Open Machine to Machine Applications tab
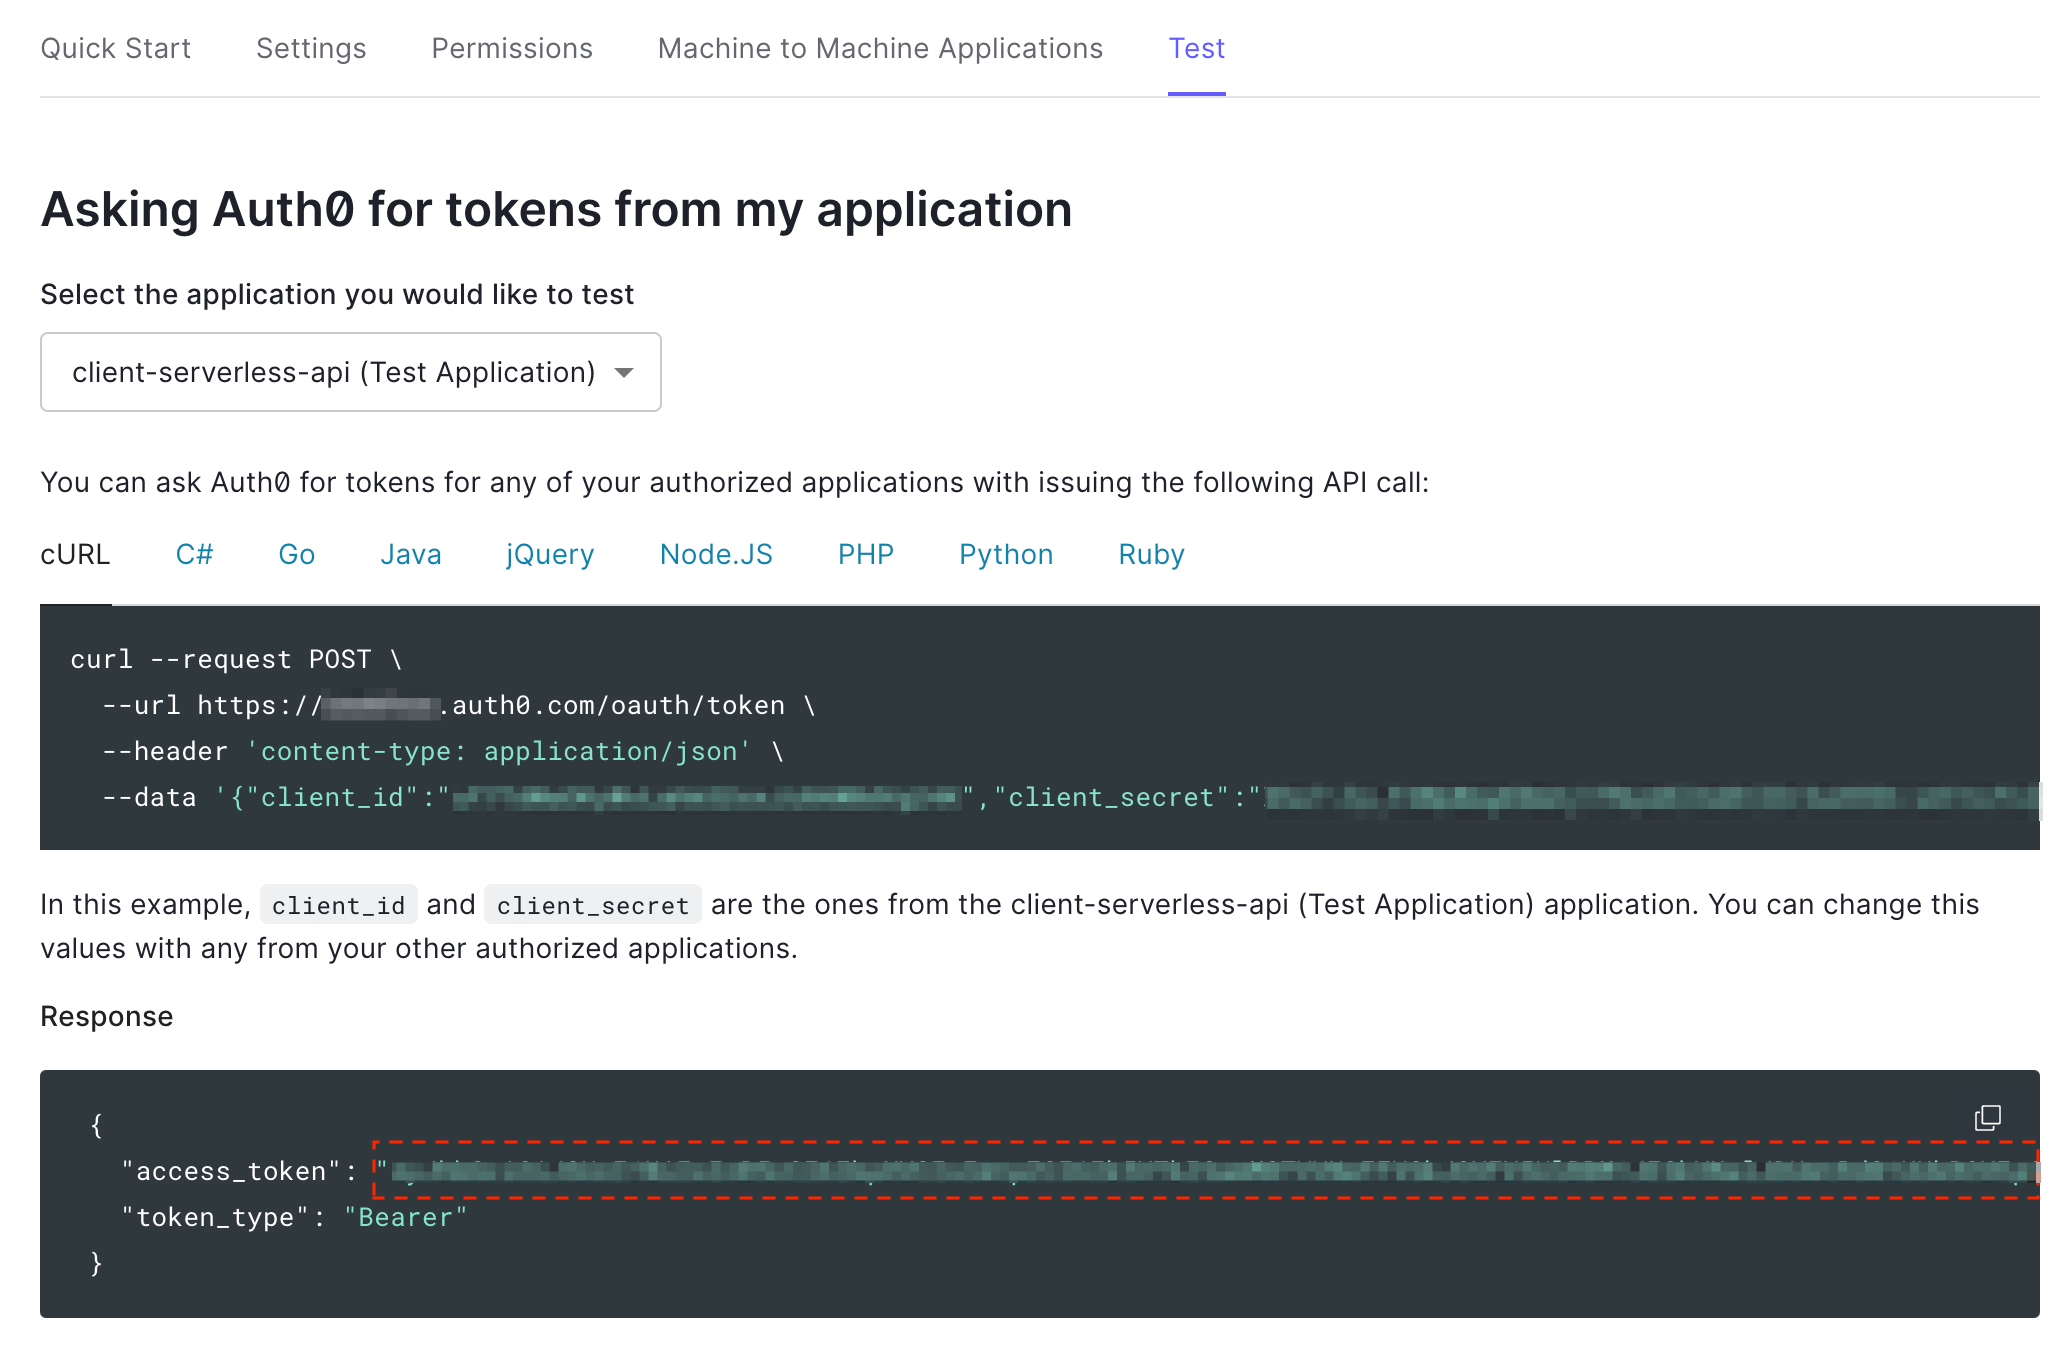Viewport: 2072px width, 1352px height. coord(880,48)
